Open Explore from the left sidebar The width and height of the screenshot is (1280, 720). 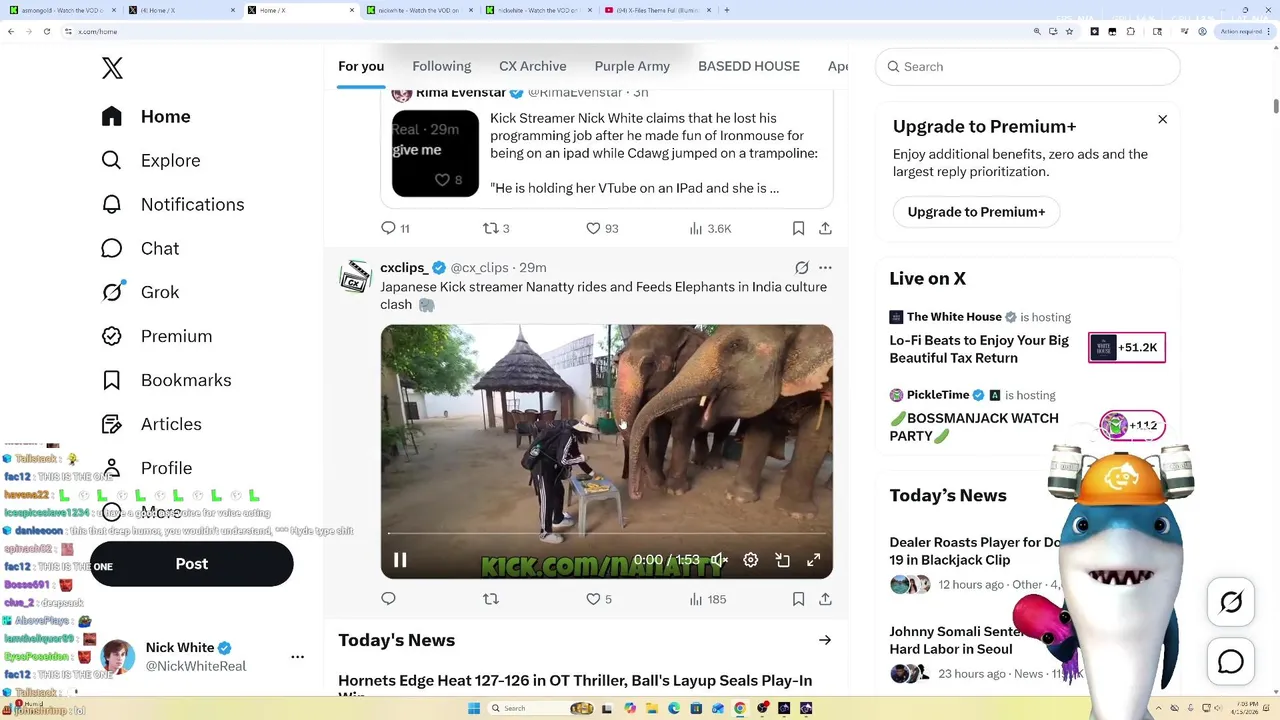151,160
